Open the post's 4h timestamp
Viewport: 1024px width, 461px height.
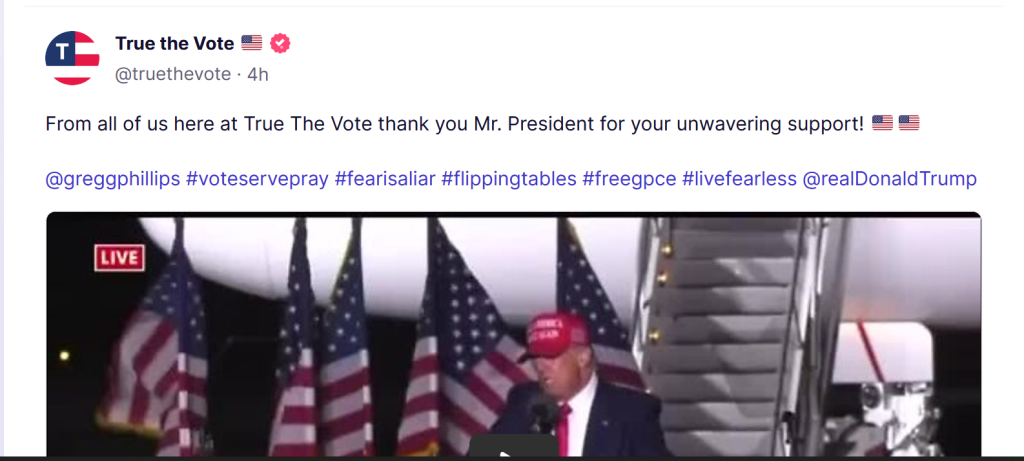(258, 74)
